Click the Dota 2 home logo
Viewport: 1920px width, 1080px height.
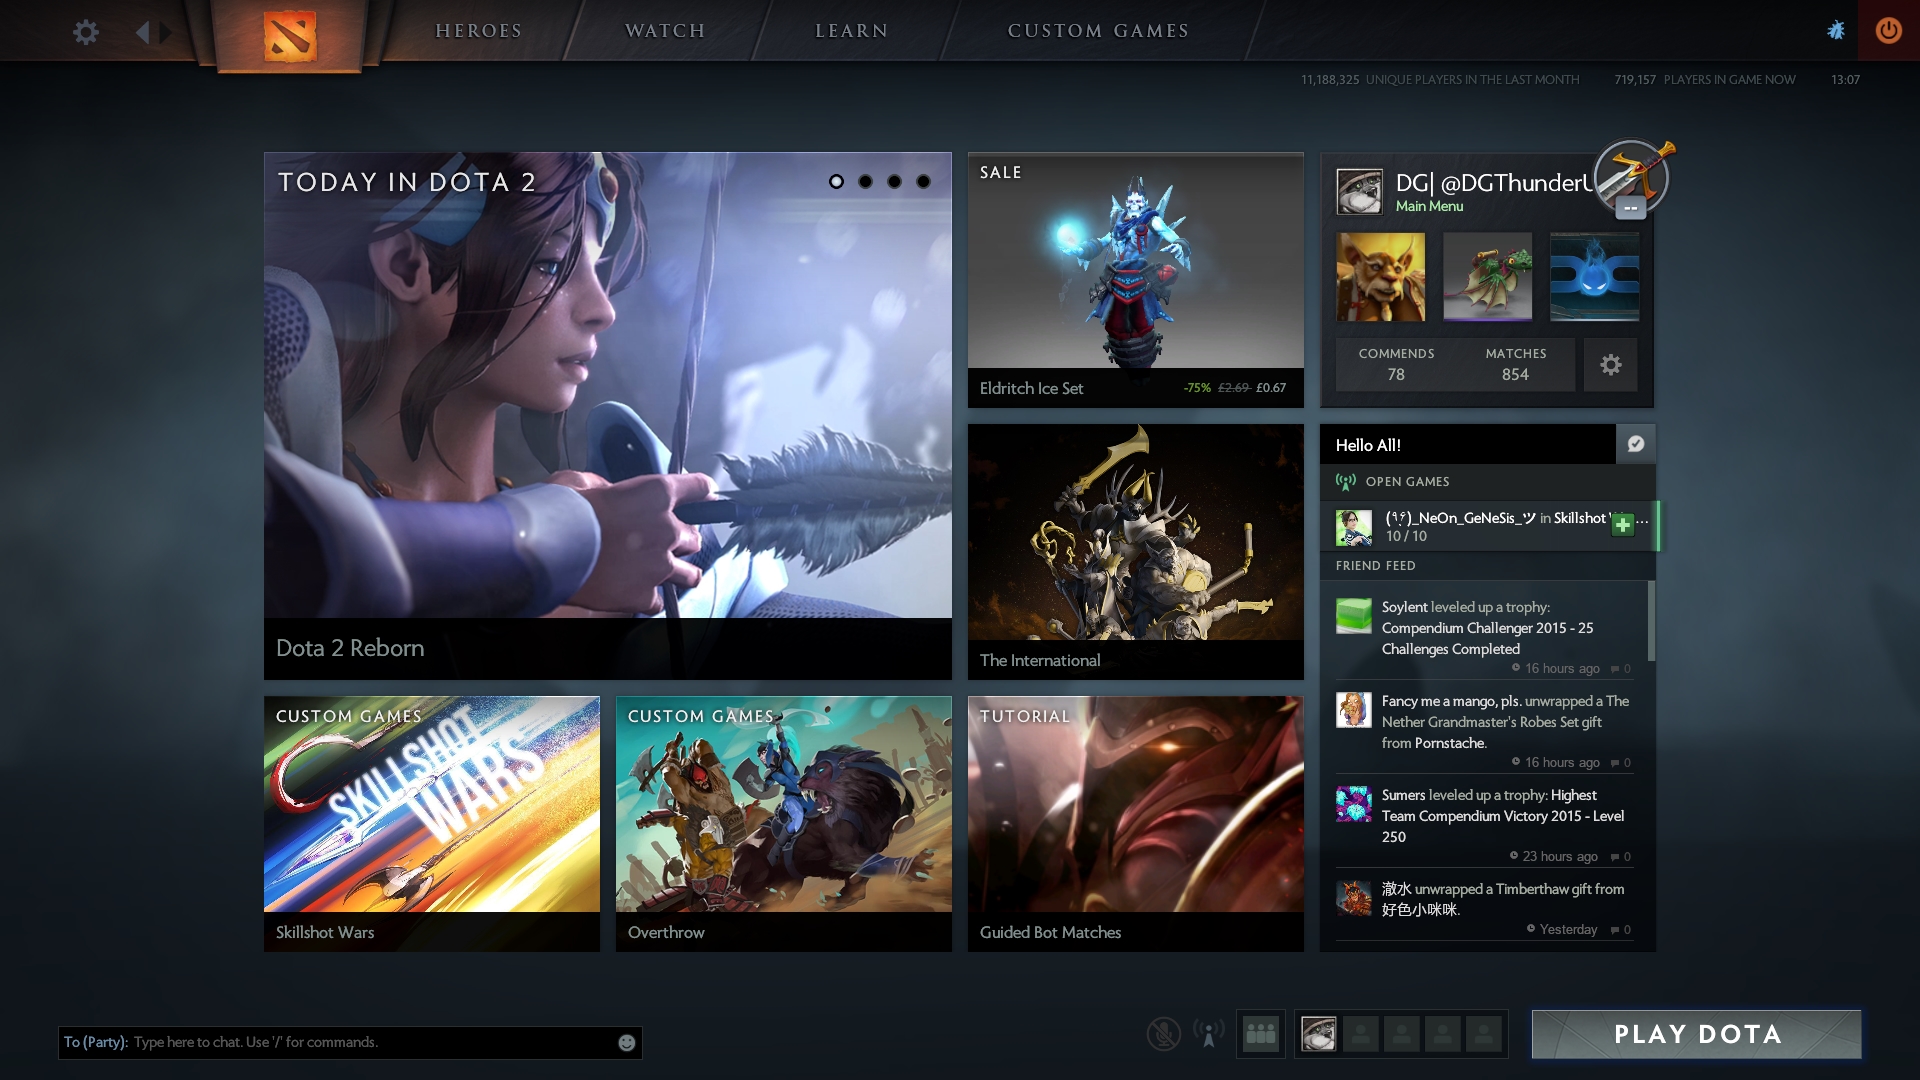[290, 35]
